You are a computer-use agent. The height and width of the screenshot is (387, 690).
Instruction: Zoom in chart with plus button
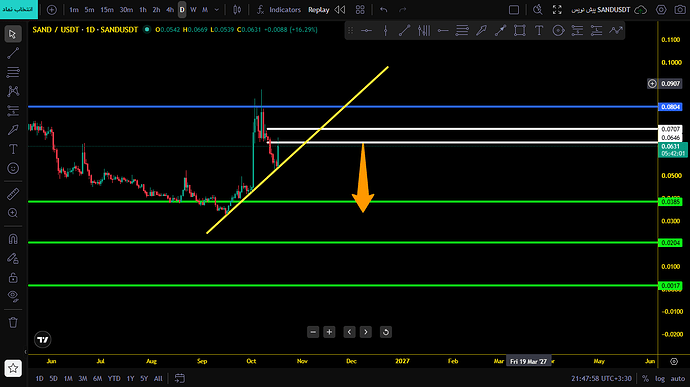point(329,332)
